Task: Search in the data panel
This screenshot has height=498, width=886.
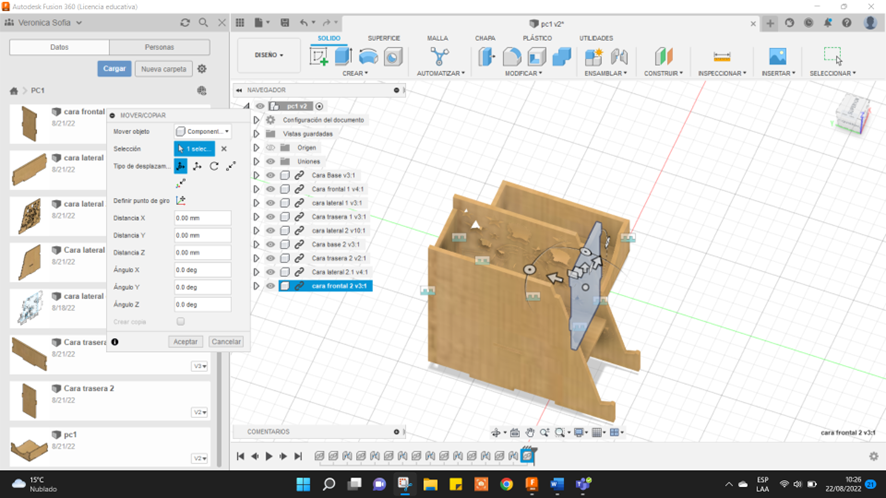Action: click(x=203, y=23)
